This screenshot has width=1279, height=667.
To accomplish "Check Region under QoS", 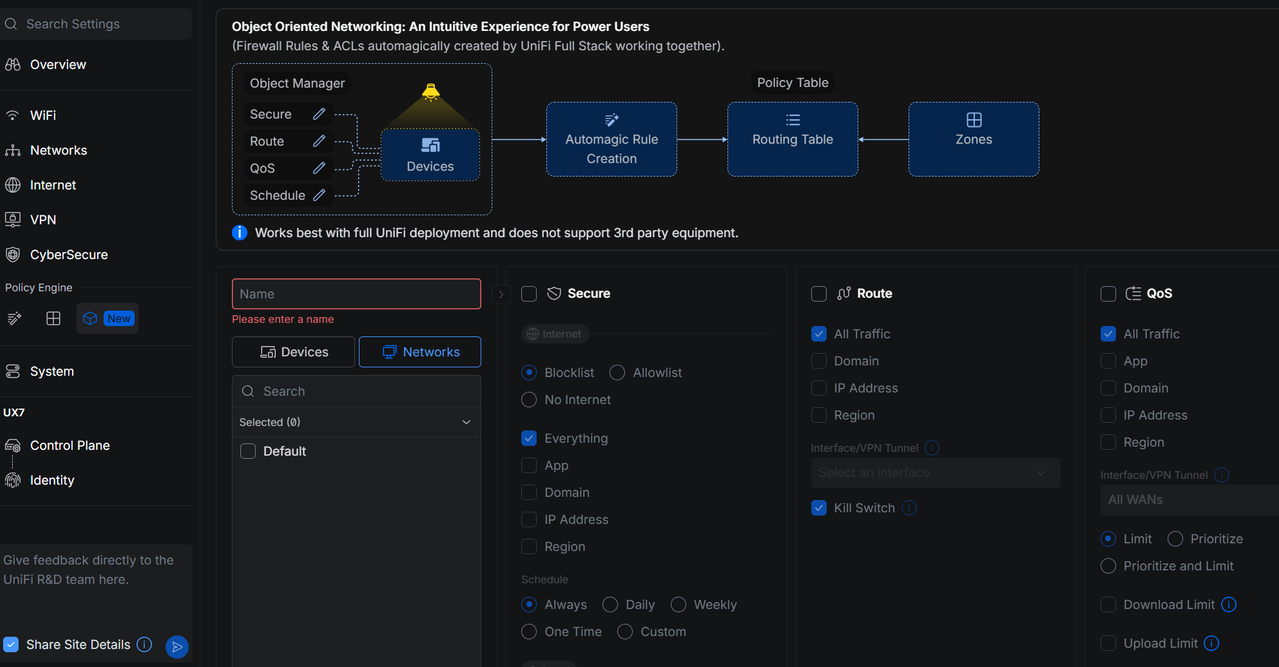I will coord(1108,442).
